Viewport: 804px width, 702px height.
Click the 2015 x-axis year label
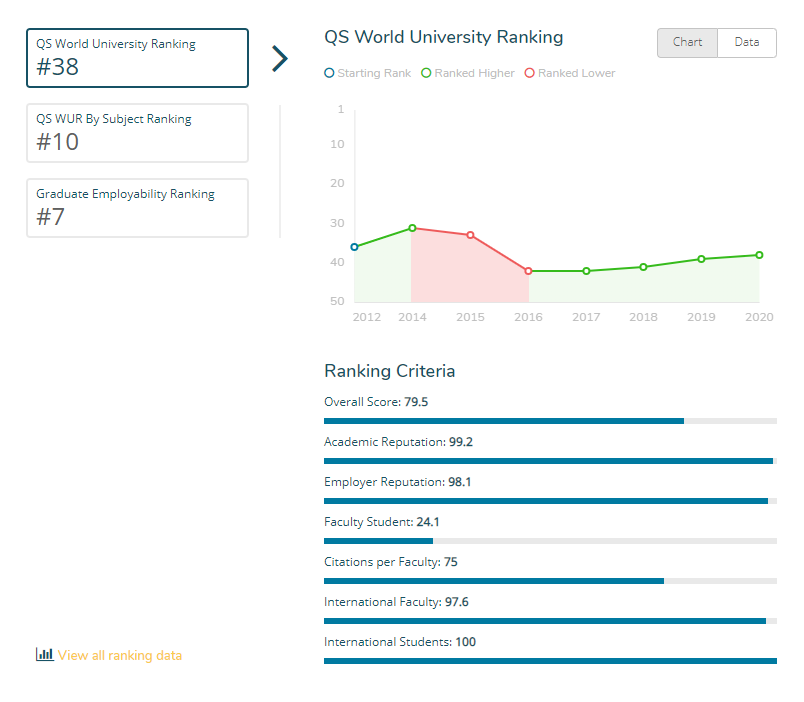[x=470, y=317]
